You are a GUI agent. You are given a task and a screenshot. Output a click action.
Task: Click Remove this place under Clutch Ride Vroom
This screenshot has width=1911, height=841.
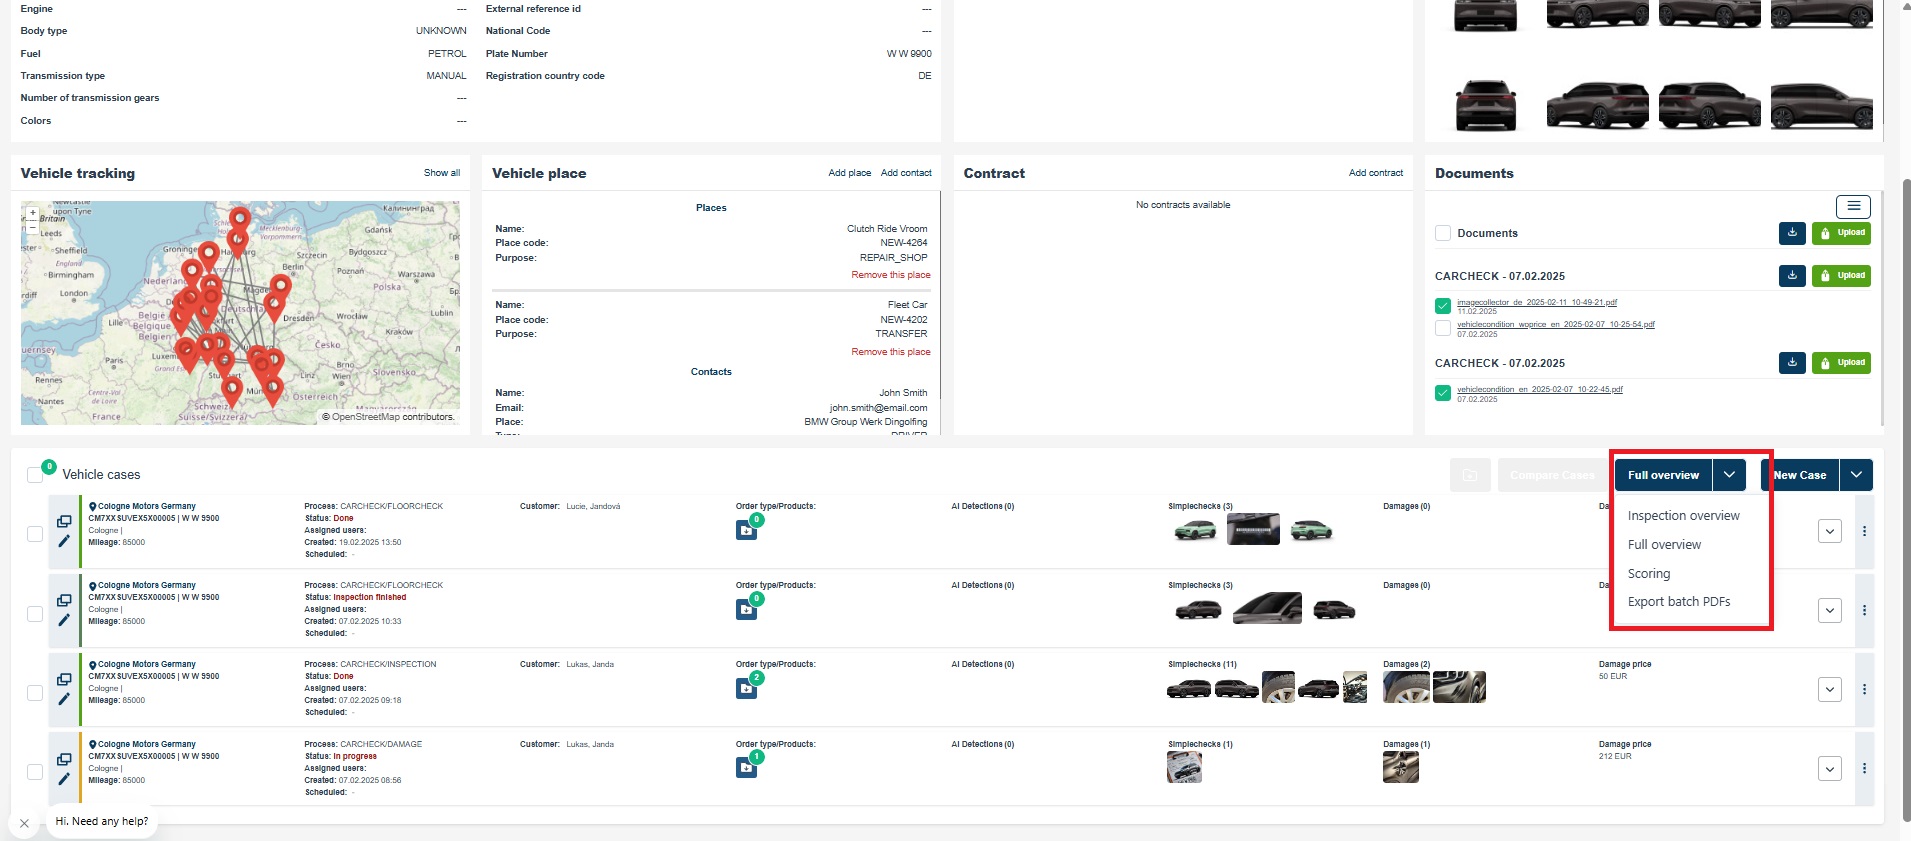(x=890, y=275)
